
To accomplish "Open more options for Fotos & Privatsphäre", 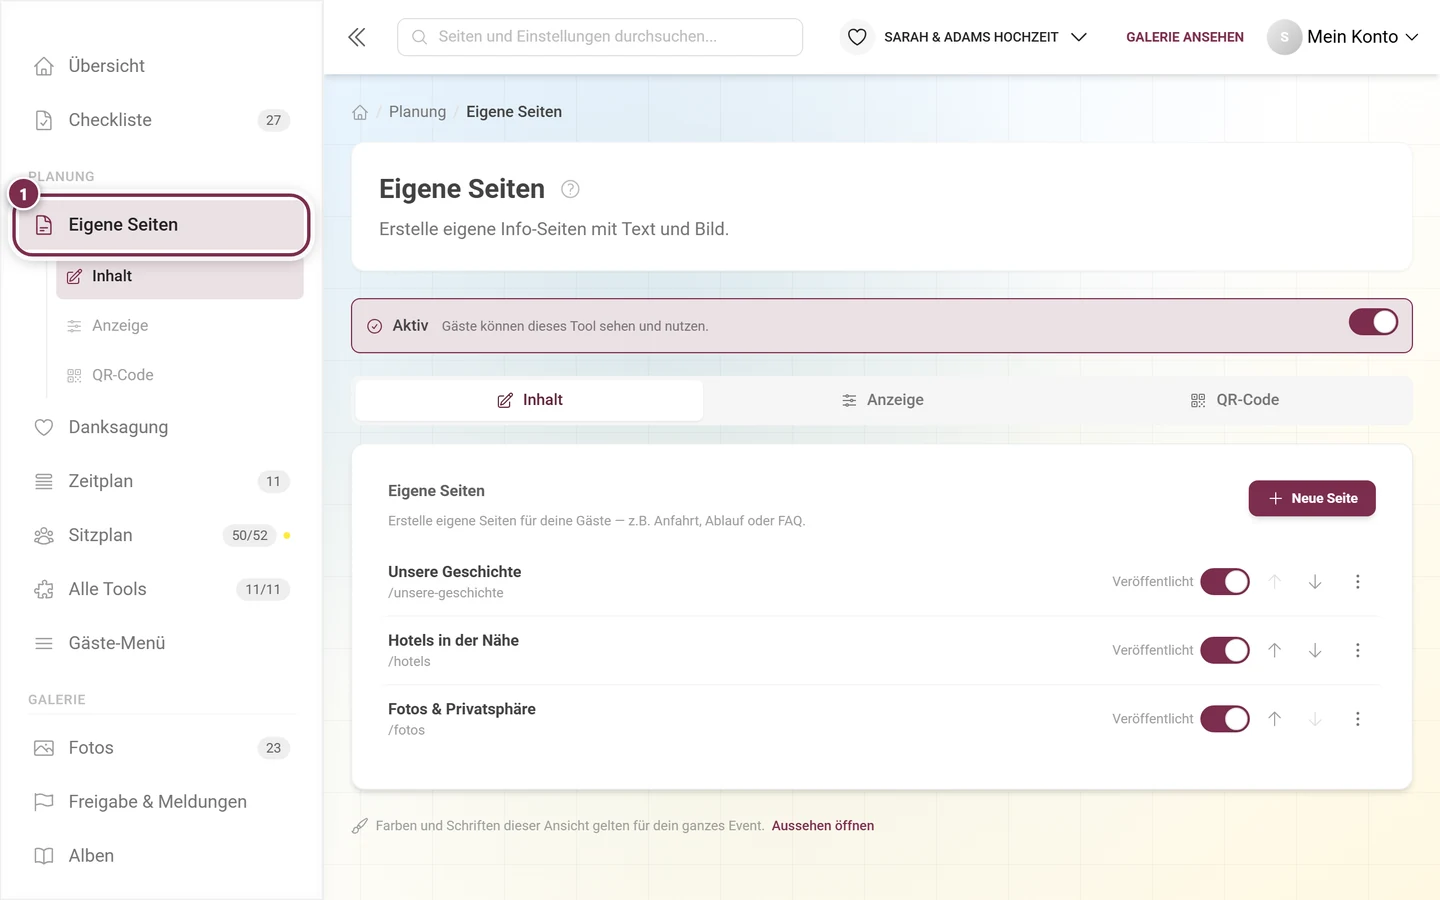I will click(x=1358, y=719).
